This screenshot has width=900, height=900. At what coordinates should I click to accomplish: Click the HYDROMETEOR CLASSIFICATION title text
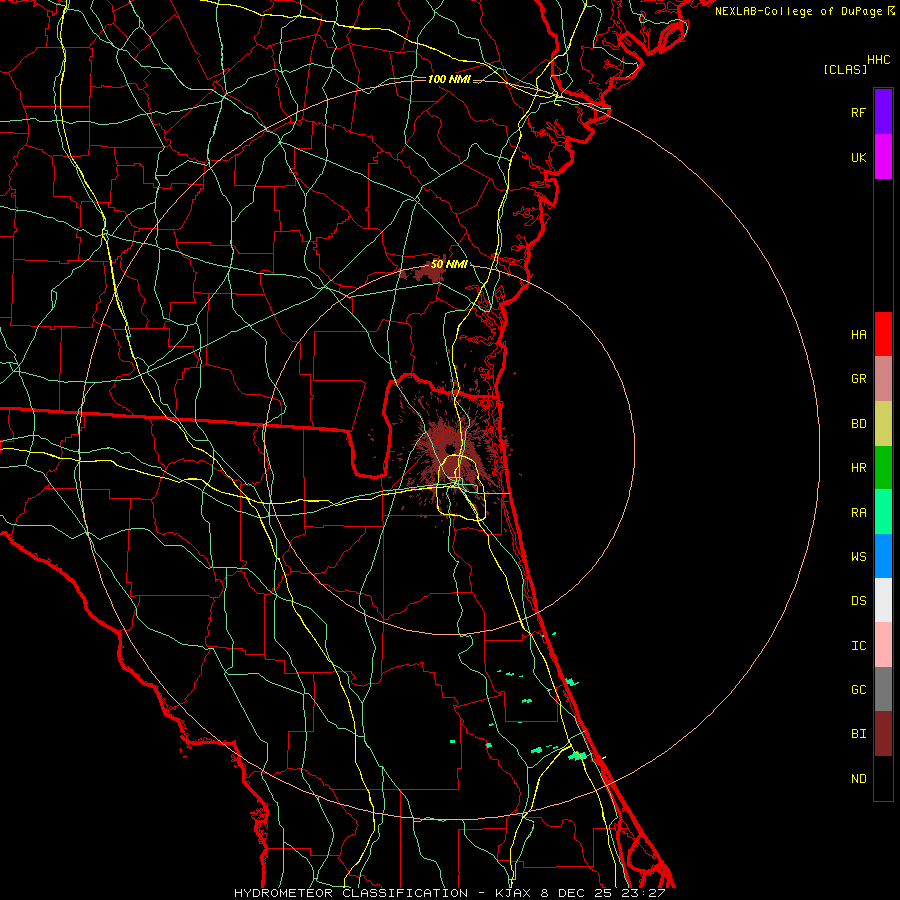(351, 893)
